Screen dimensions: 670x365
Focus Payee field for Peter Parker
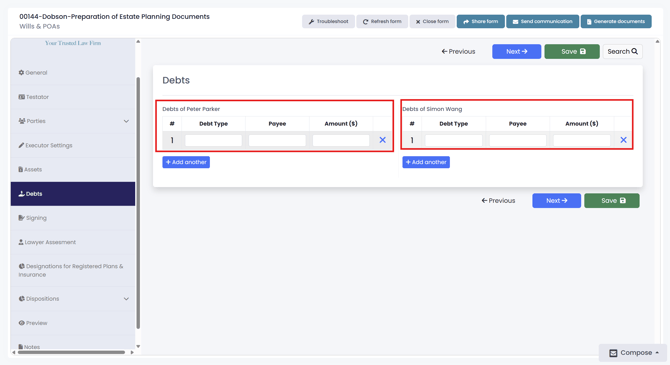(277, 140)
